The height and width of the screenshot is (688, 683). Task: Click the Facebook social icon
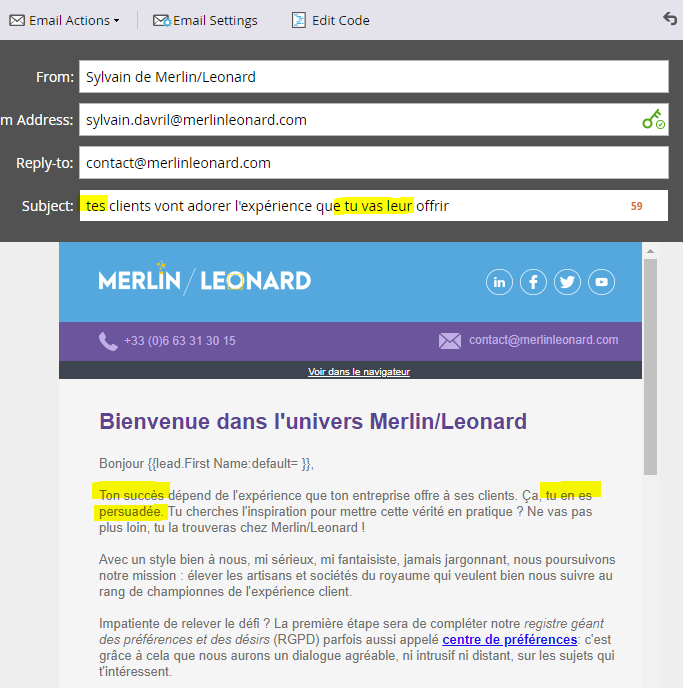coord(533,282)
